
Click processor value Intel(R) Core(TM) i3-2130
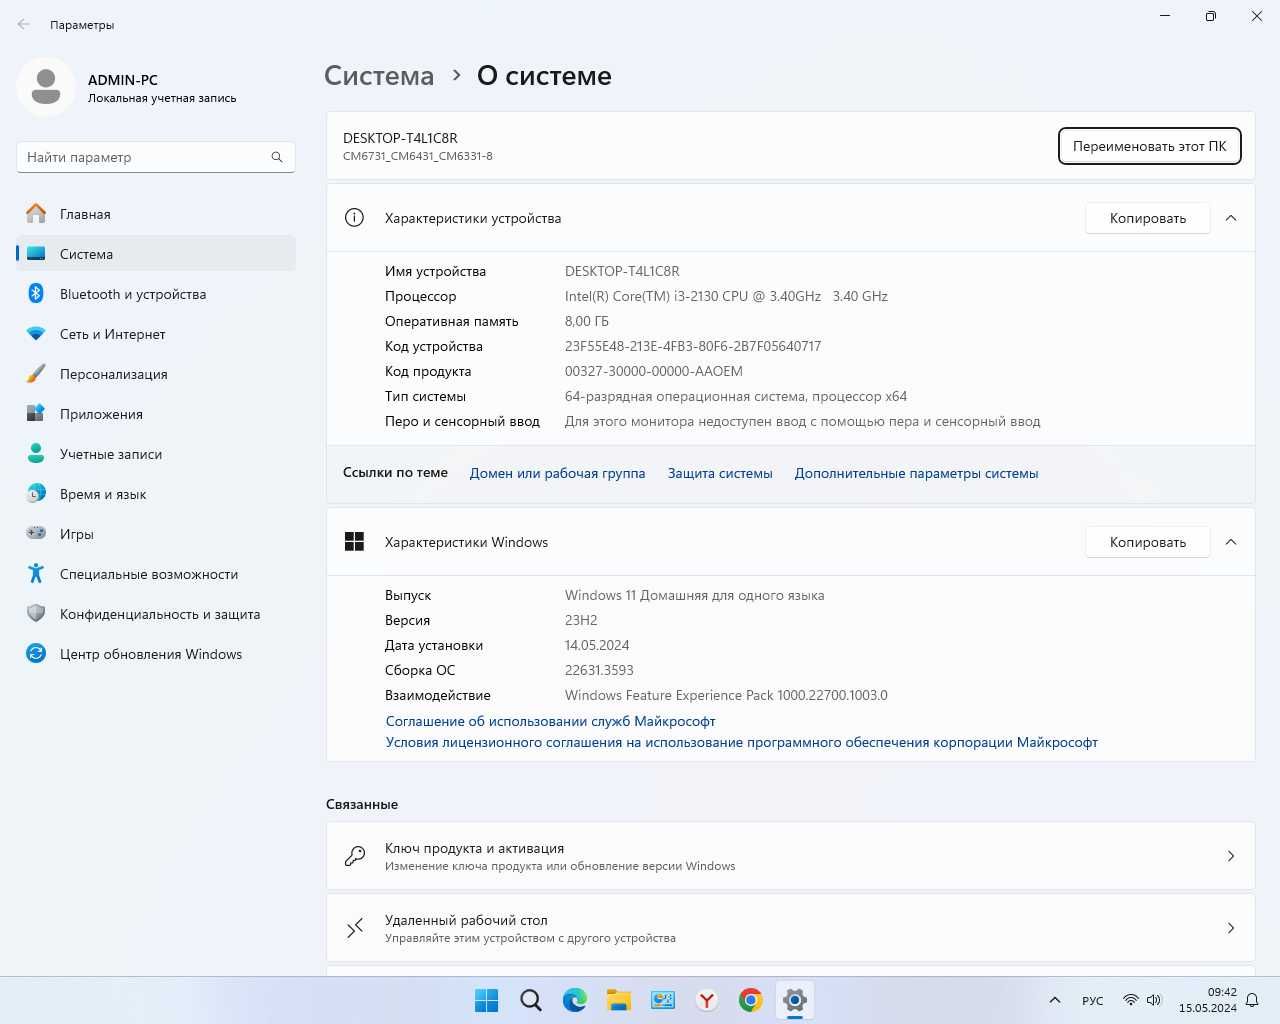[x=726, y=296]
